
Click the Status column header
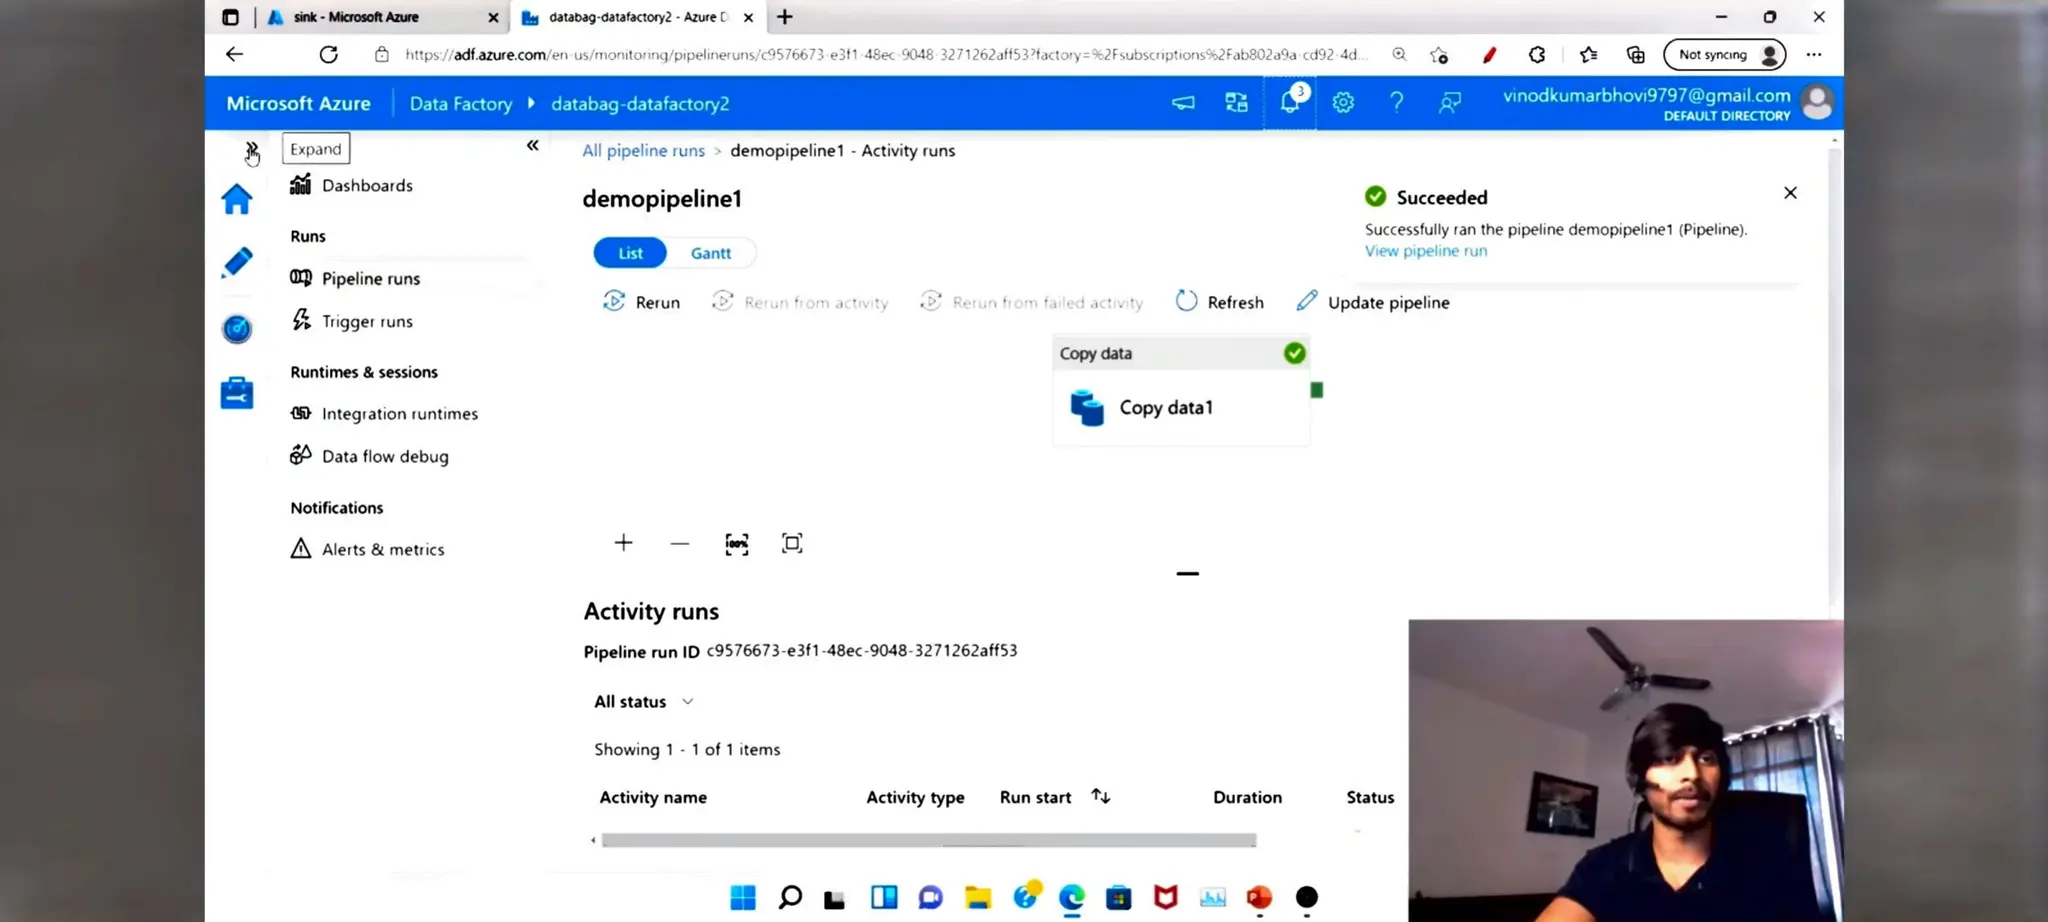point(1370,797)
